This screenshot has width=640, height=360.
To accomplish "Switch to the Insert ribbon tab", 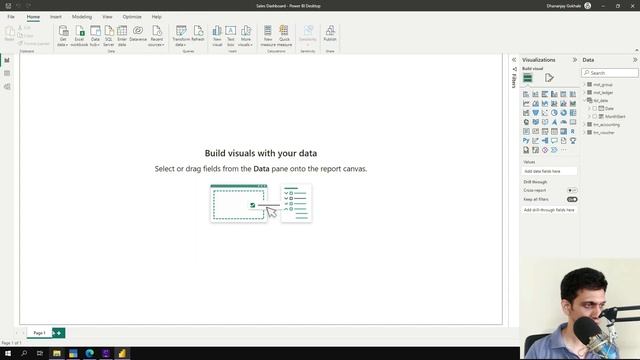I will pyautogui.click(x=56, y=17).
